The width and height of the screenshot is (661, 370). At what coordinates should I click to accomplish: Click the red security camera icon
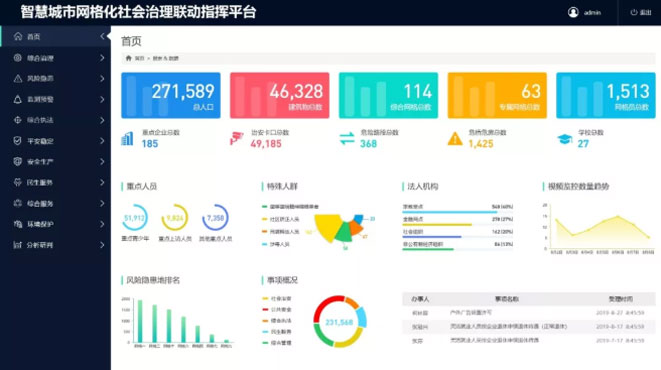coord(236,138)
